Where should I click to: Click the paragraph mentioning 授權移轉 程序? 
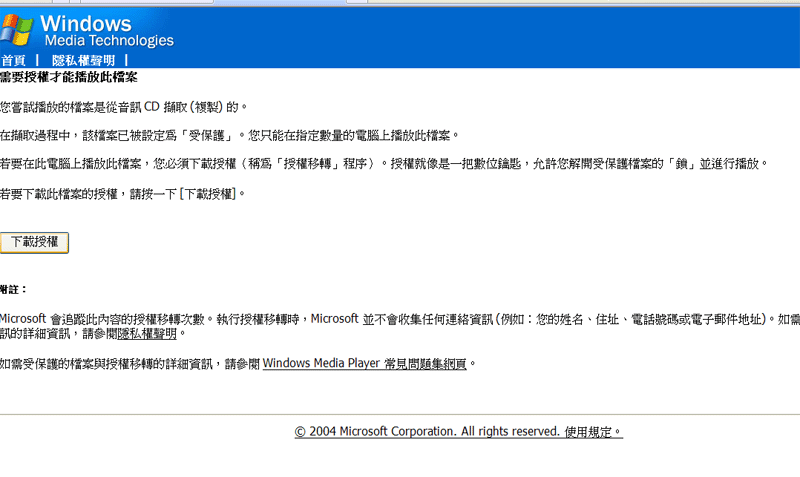[x=384, y=164]
